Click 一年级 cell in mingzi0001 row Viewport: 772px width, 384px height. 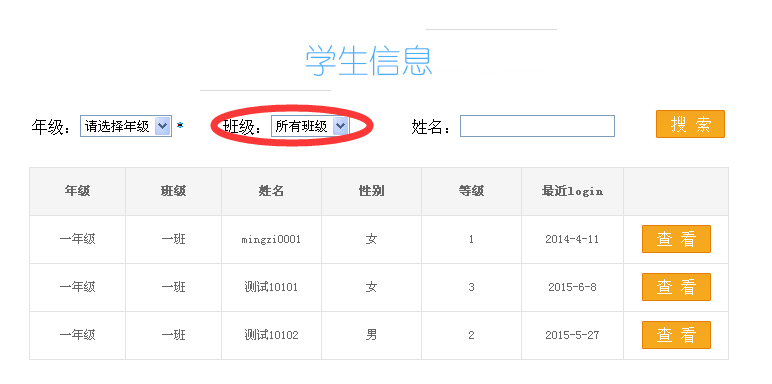click(x=77, y=239)
